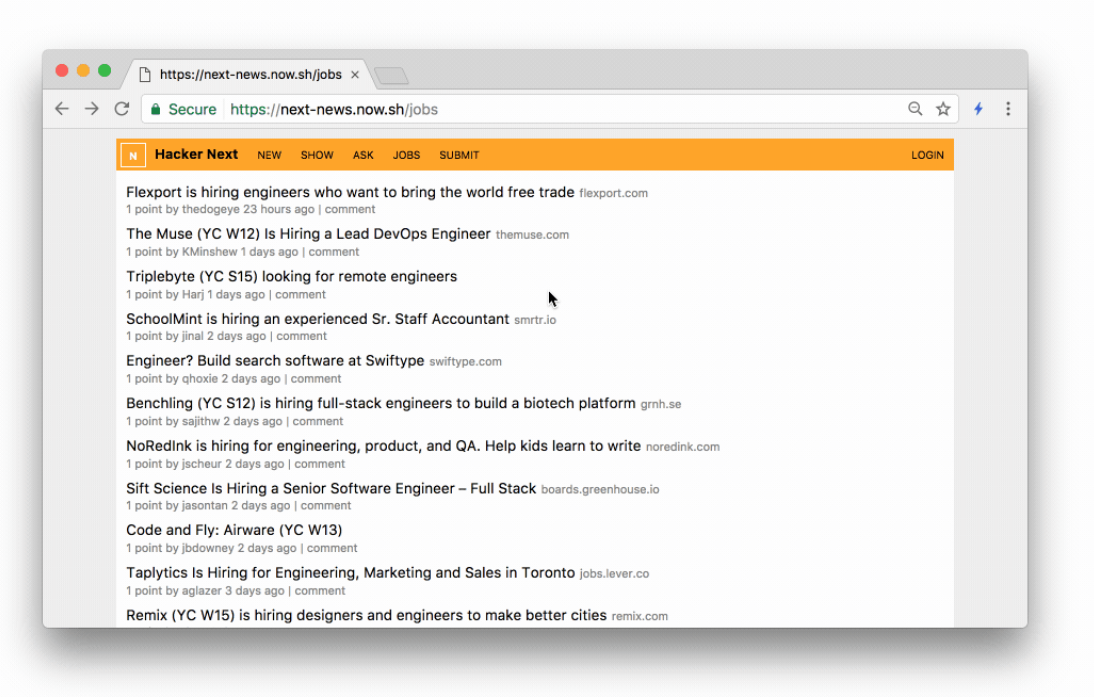
Task: Click the blue lightning bolt extension icon
Action: pyautogui.click(x=978, y=109)
